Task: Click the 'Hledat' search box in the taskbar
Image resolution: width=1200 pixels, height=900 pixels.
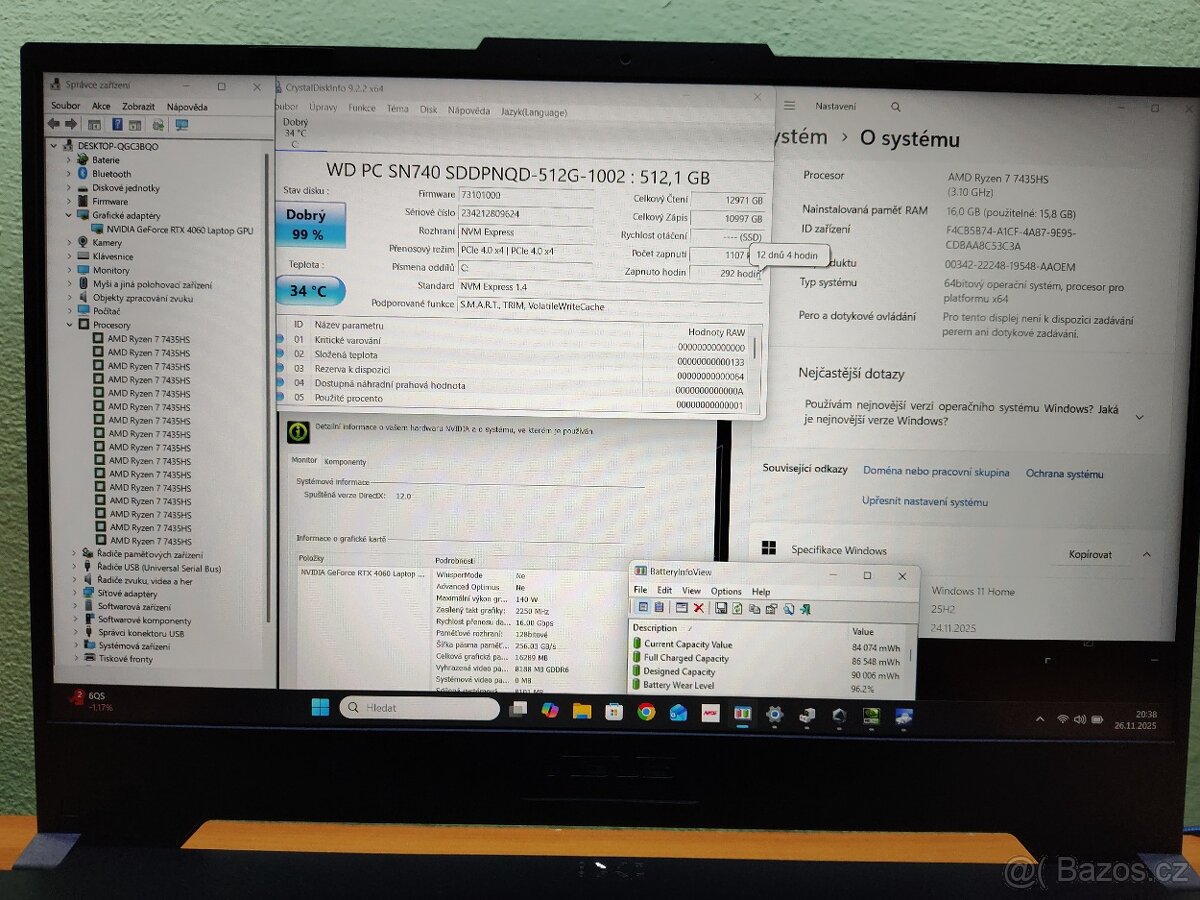Action: (420, 708)
